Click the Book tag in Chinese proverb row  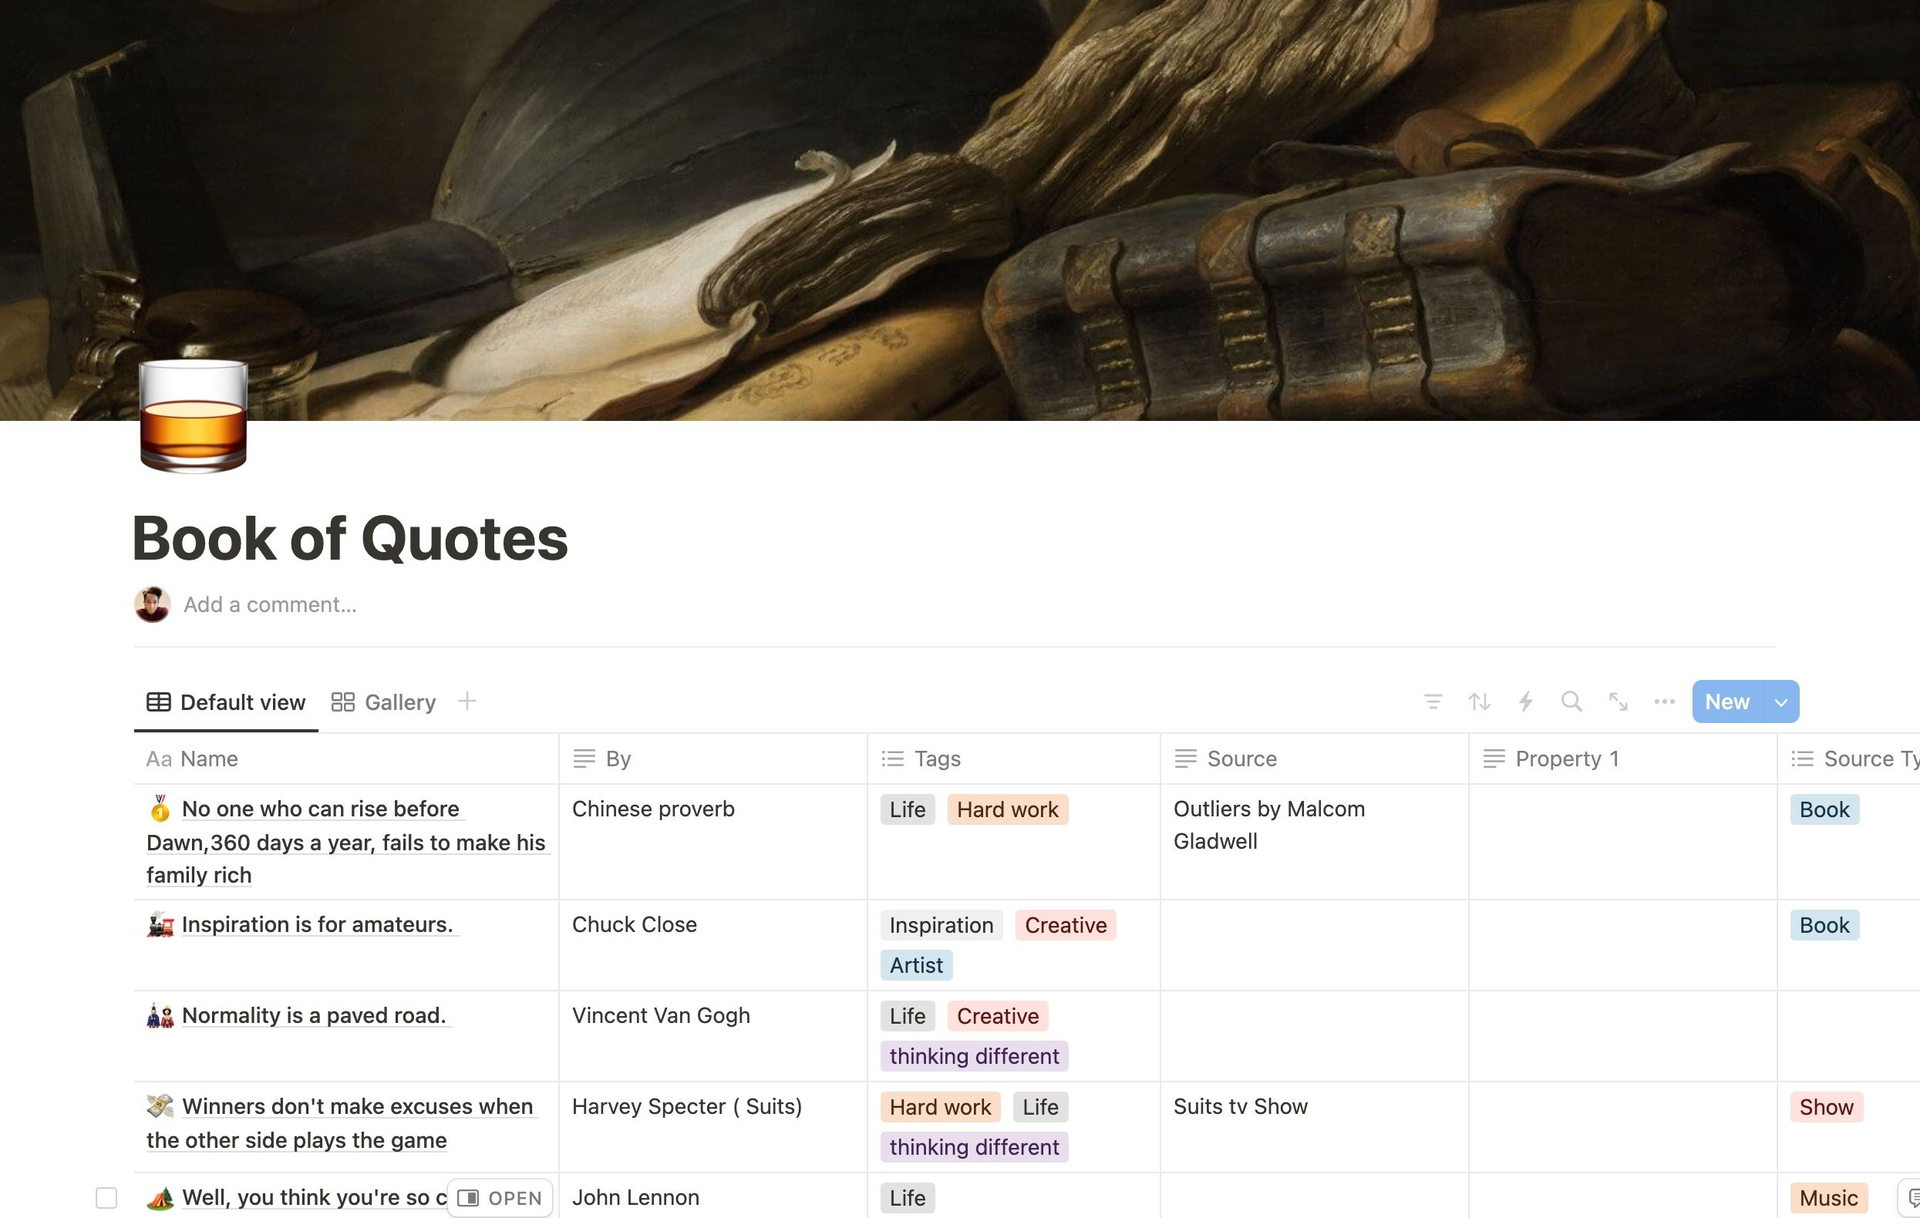pyautogui.click(x=1824, y=810)
